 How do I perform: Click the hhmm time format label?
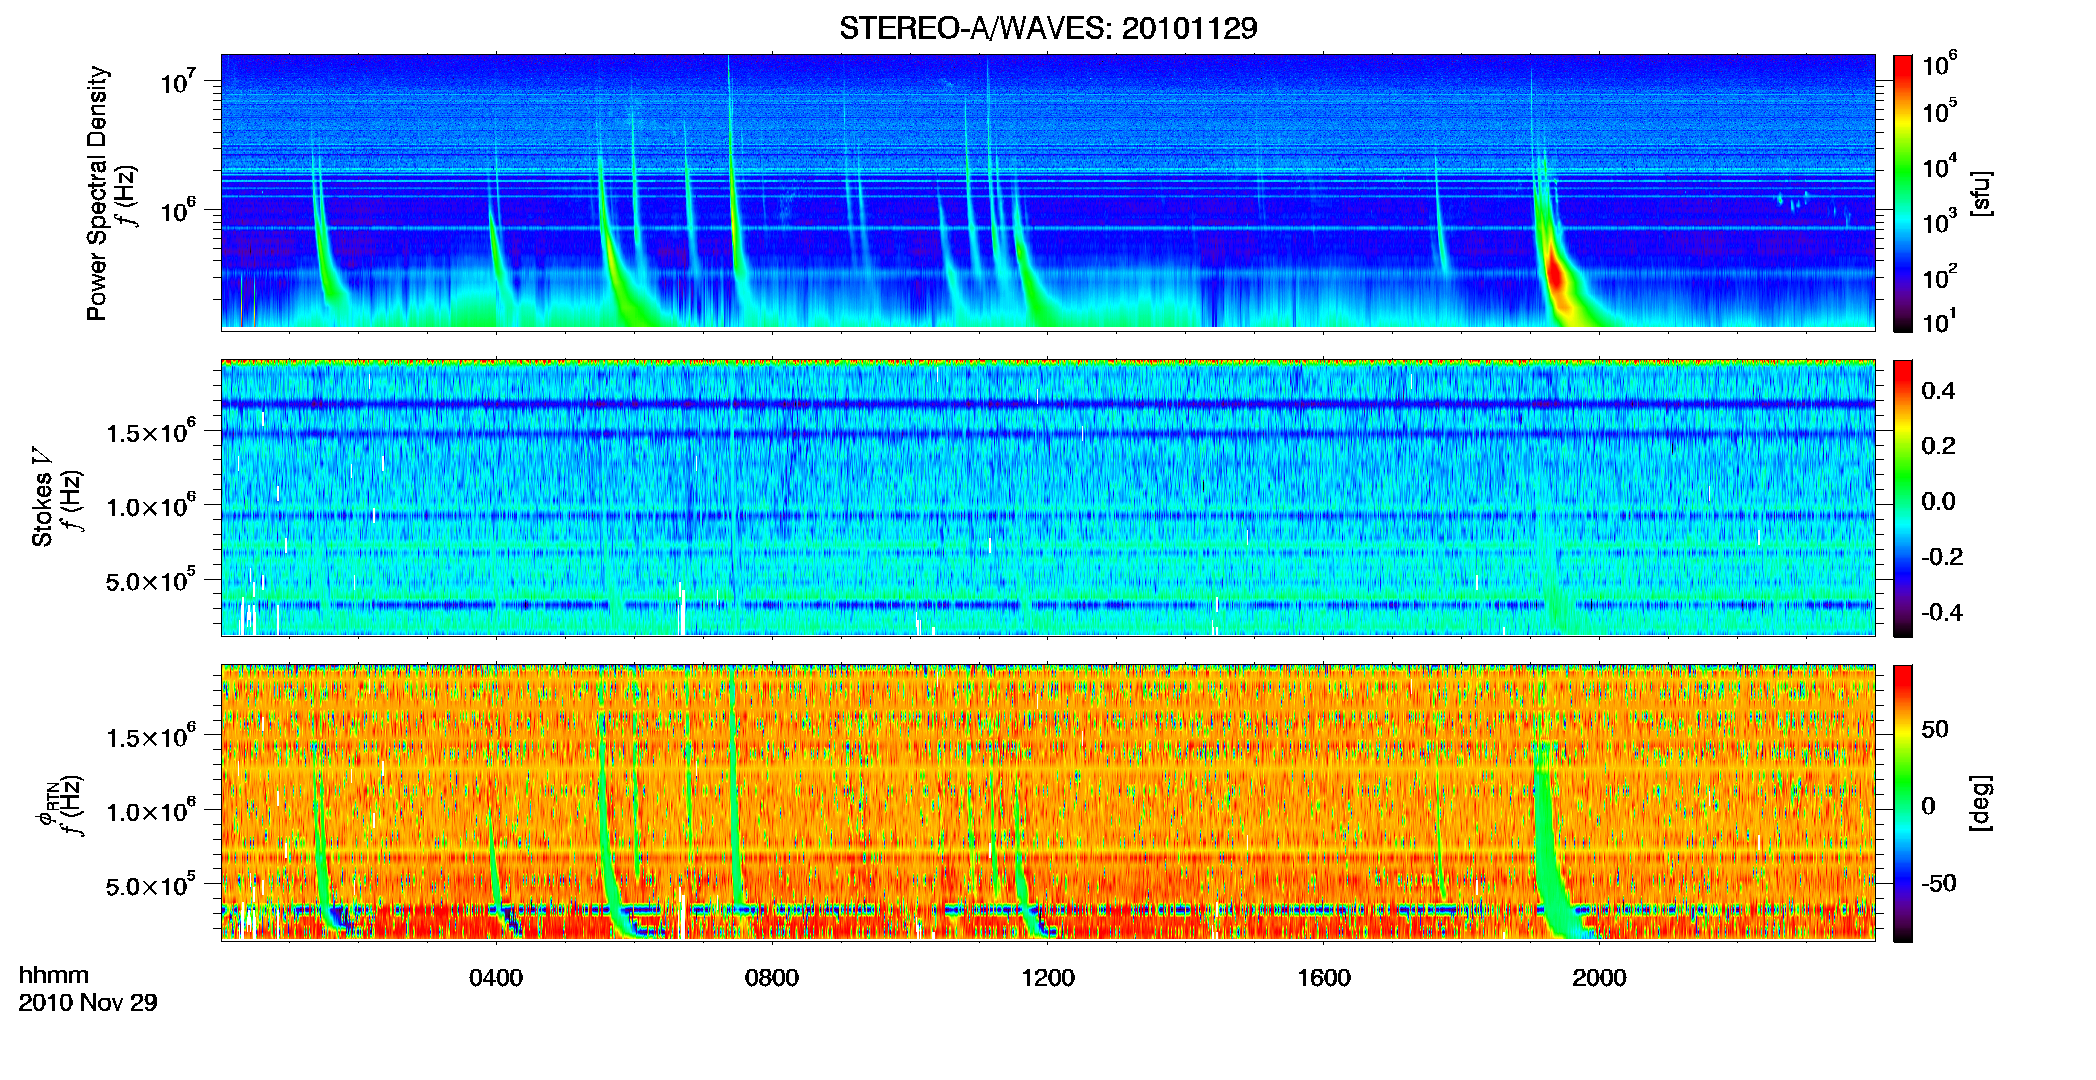(x=54, y=975)
